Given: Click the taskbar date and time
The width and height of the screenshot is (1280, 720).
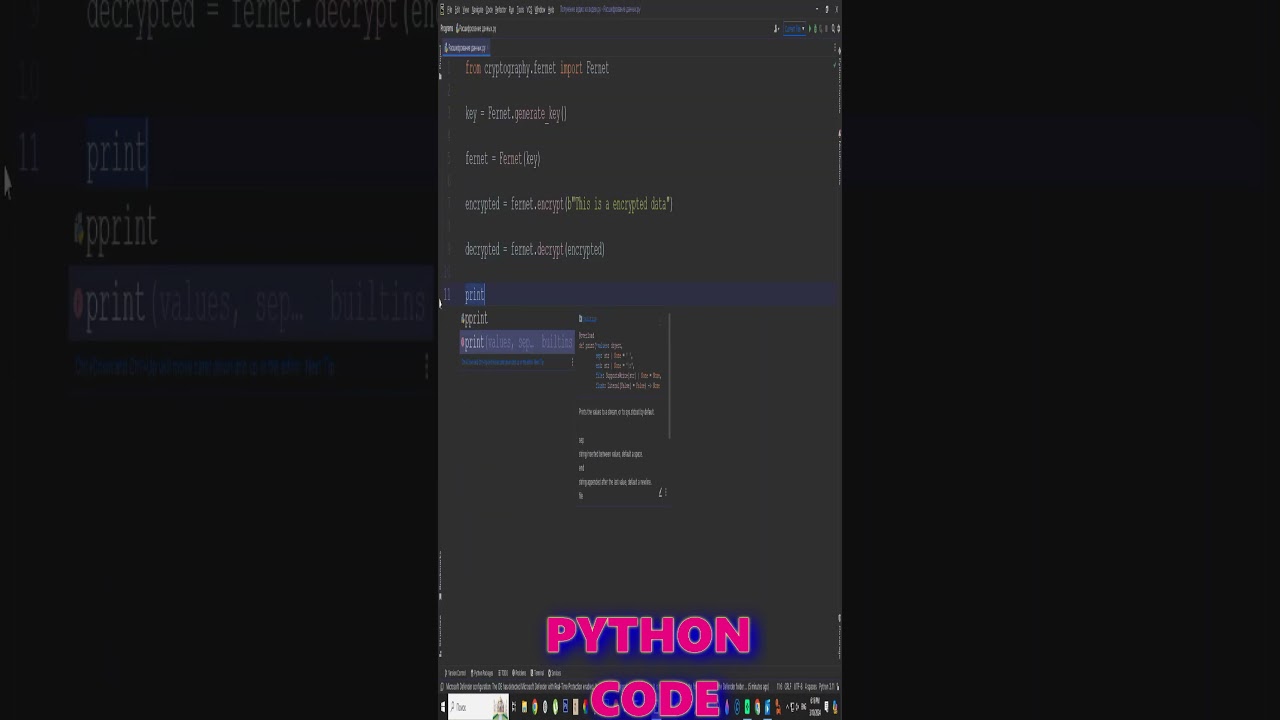Looking at the screenshot, I should (x=814, y=707).
